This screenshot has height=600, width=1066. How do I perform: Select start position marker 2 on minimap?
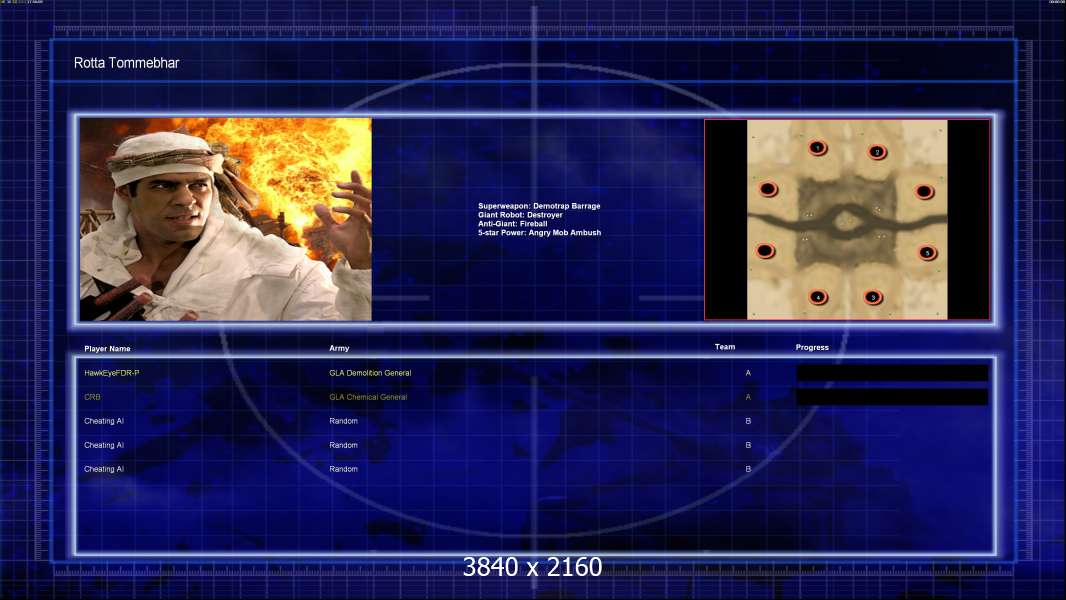877,152
